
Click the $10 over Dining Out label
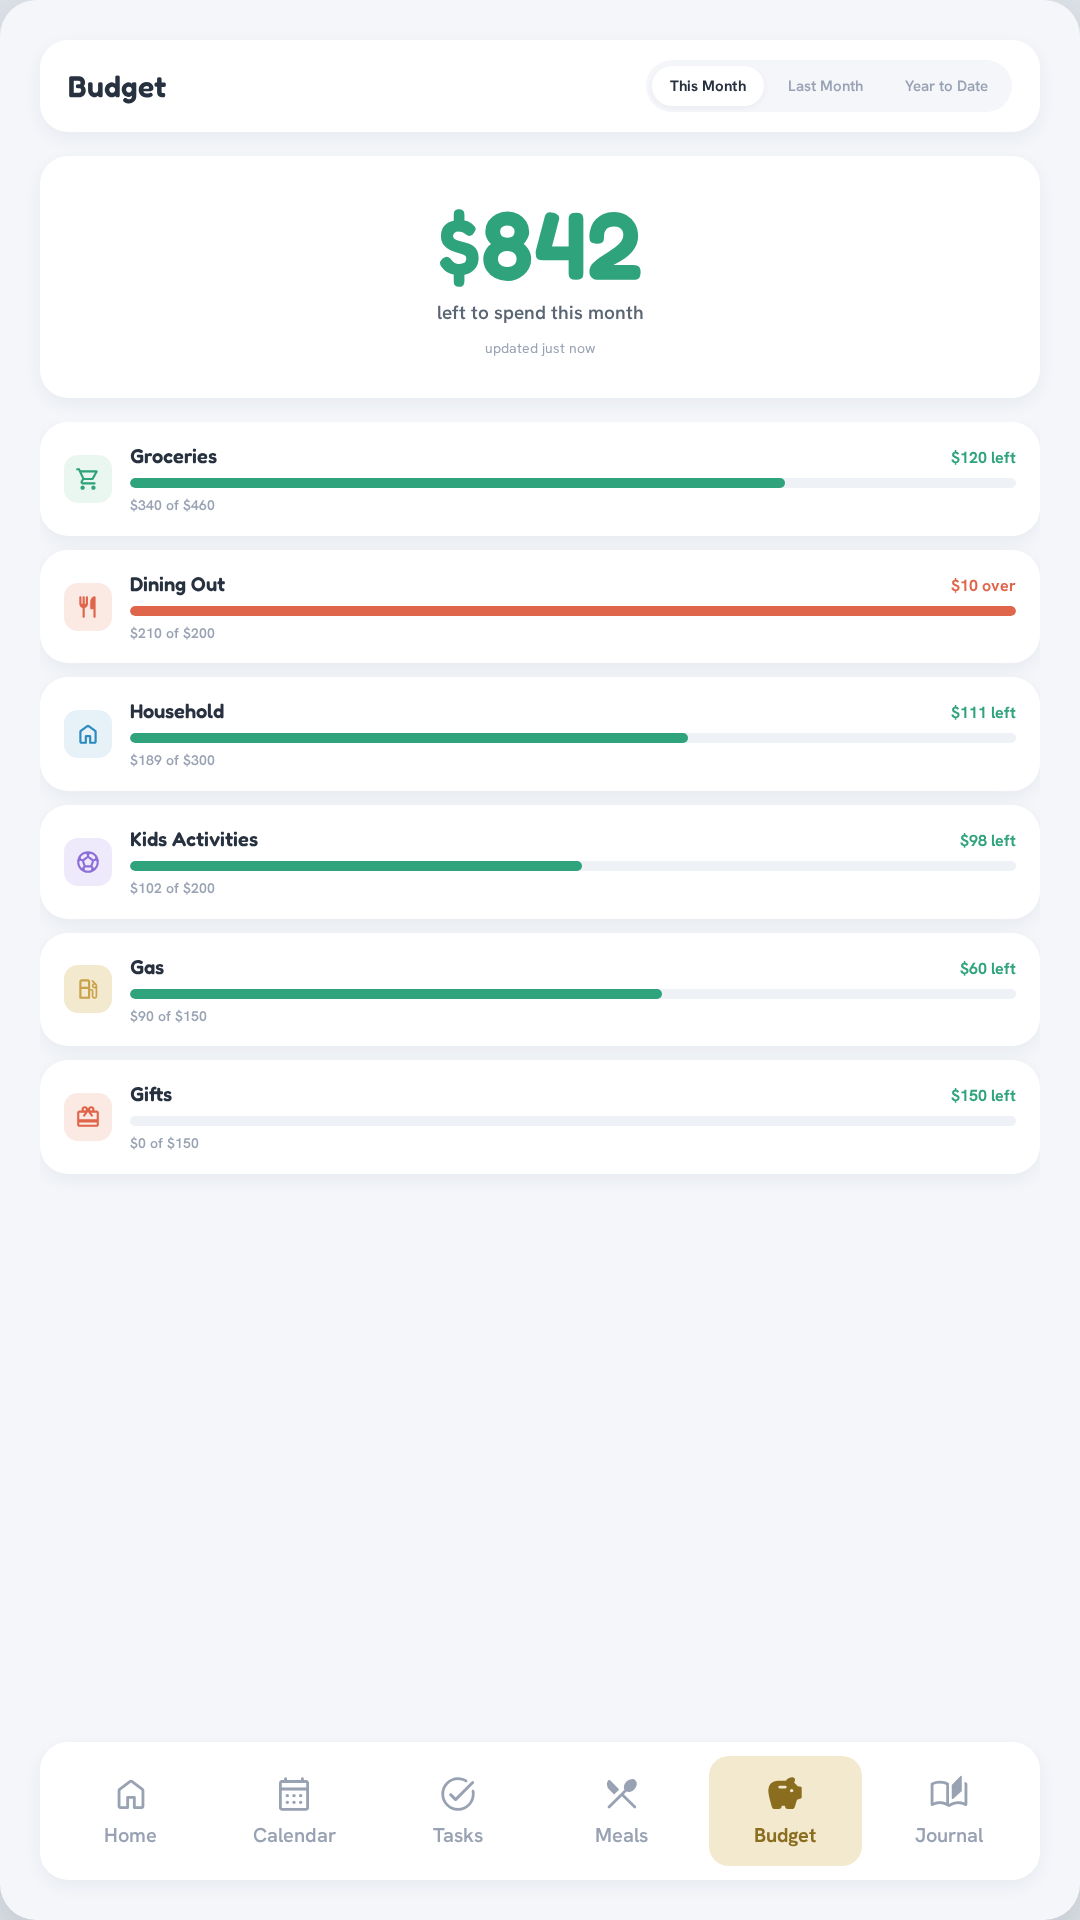[983, 586]
